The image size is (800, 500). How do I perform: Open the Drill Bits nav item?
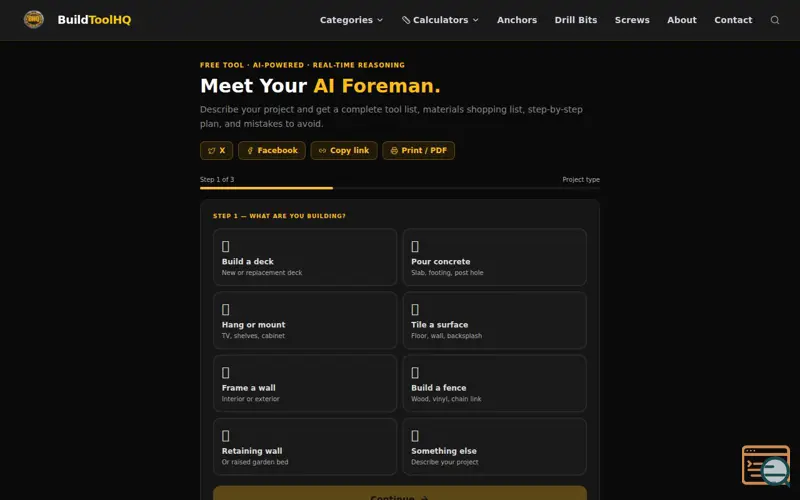click(x=576, y=20)
